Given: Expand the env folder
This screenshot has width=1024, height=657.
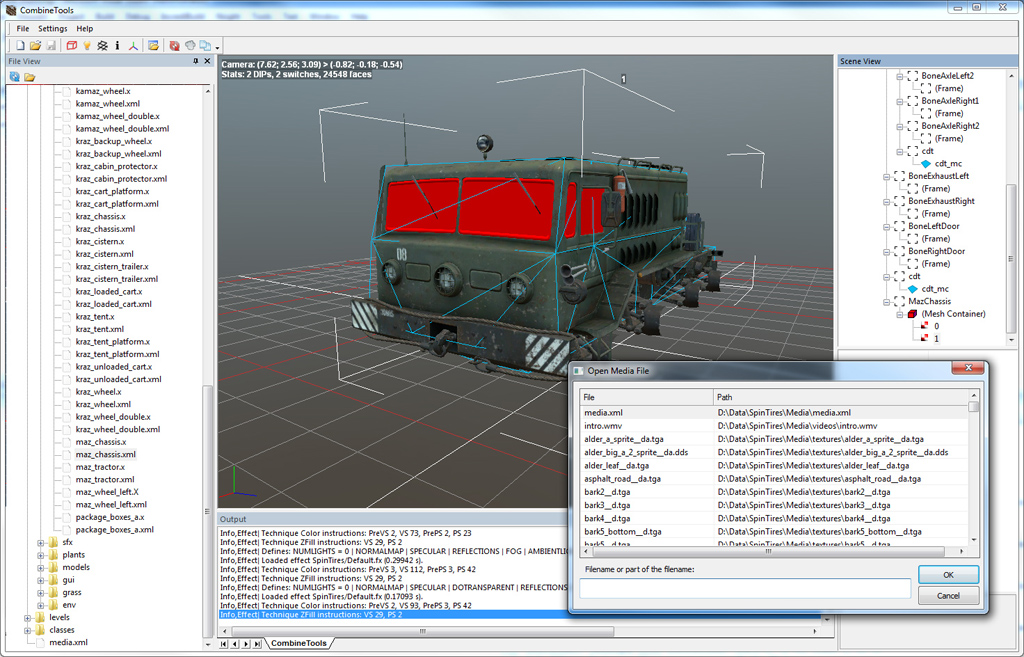Looking at the screenshot, I should click(40, 605).
